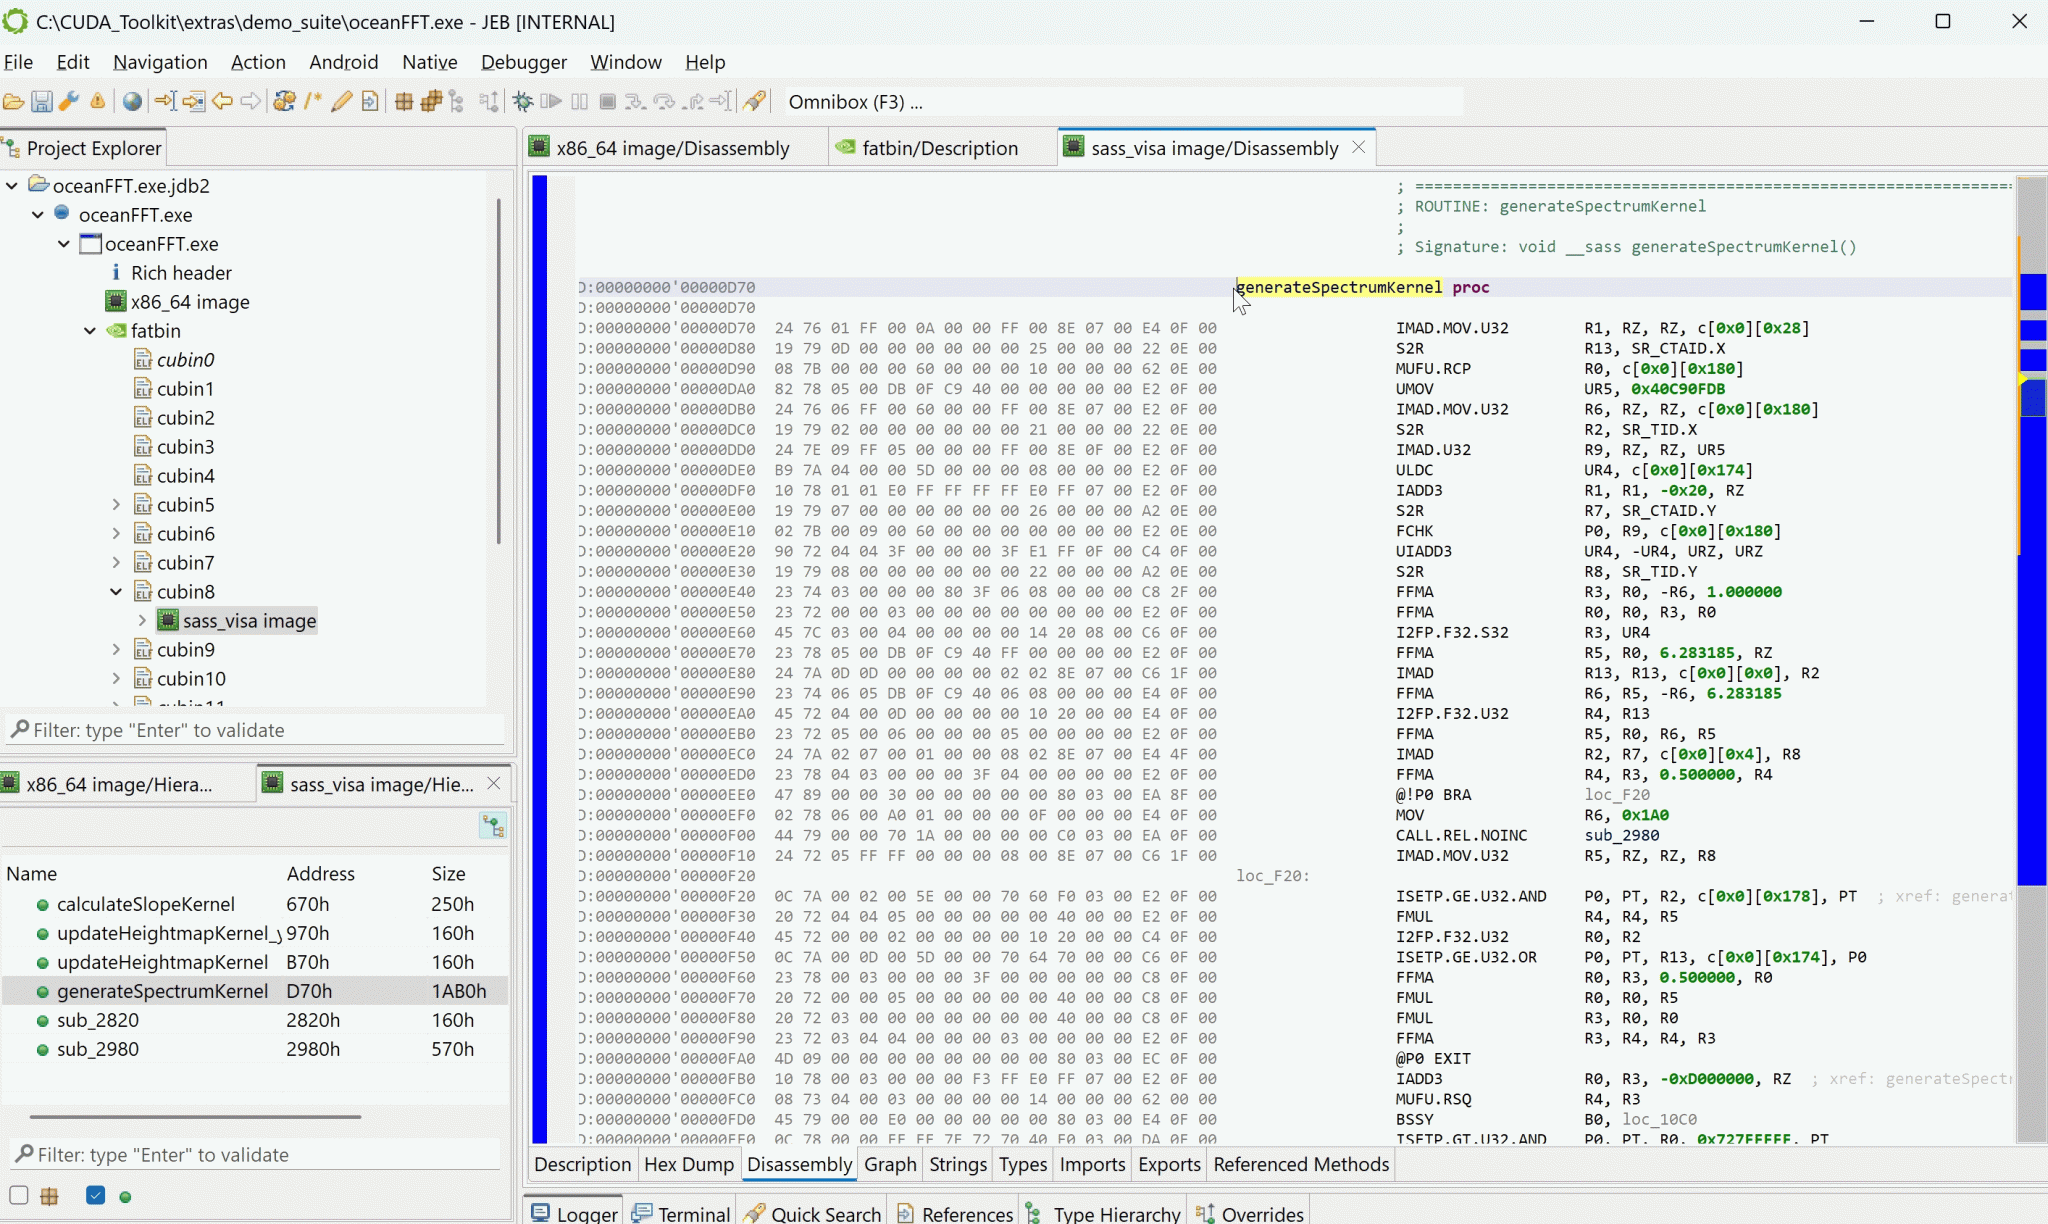Click the Pause debugger icon
The width and height of the screenshot is (2048, 1224).
[x=580, y=101]
